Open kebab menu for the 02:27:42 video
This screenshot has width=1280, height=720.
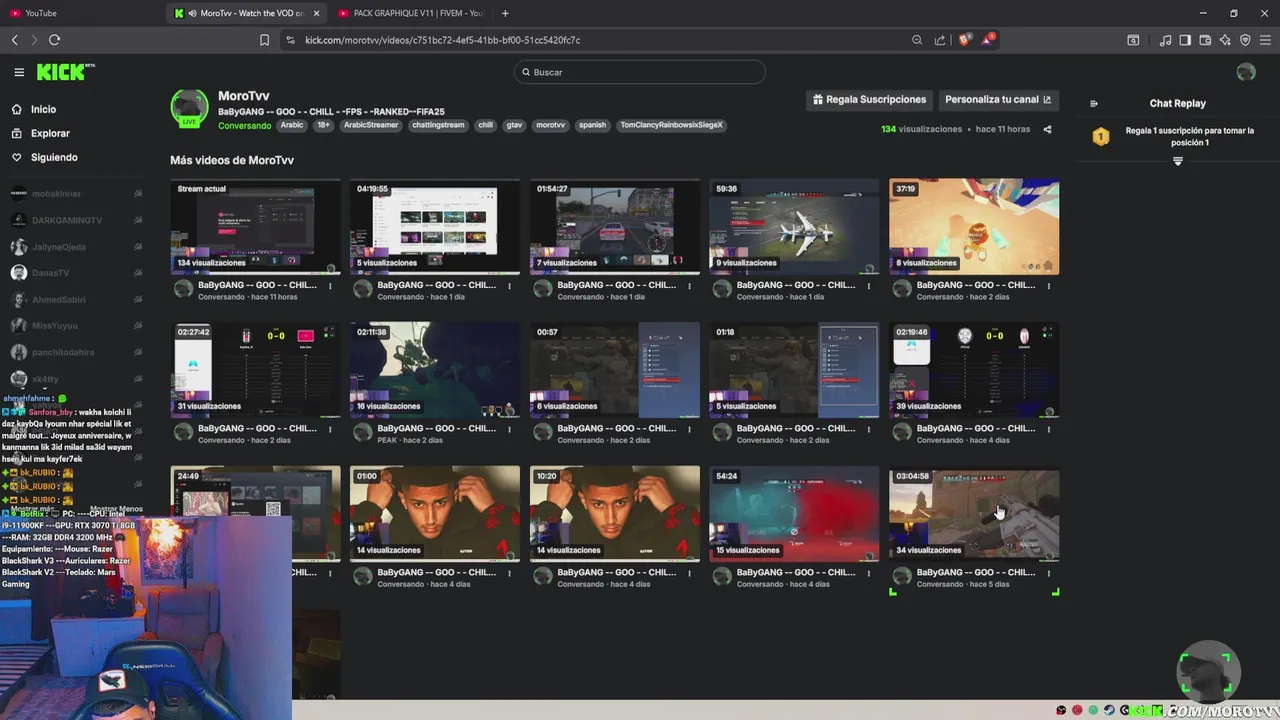[330, 429]
